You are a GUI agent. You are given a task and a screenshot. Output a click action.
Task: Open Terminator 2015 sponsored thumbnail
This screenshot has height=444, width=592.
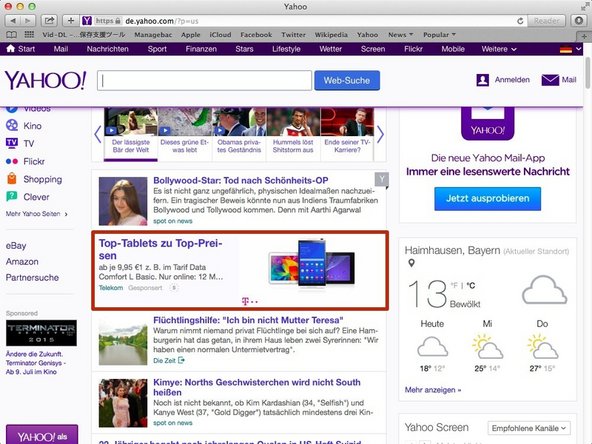[42, 333]
